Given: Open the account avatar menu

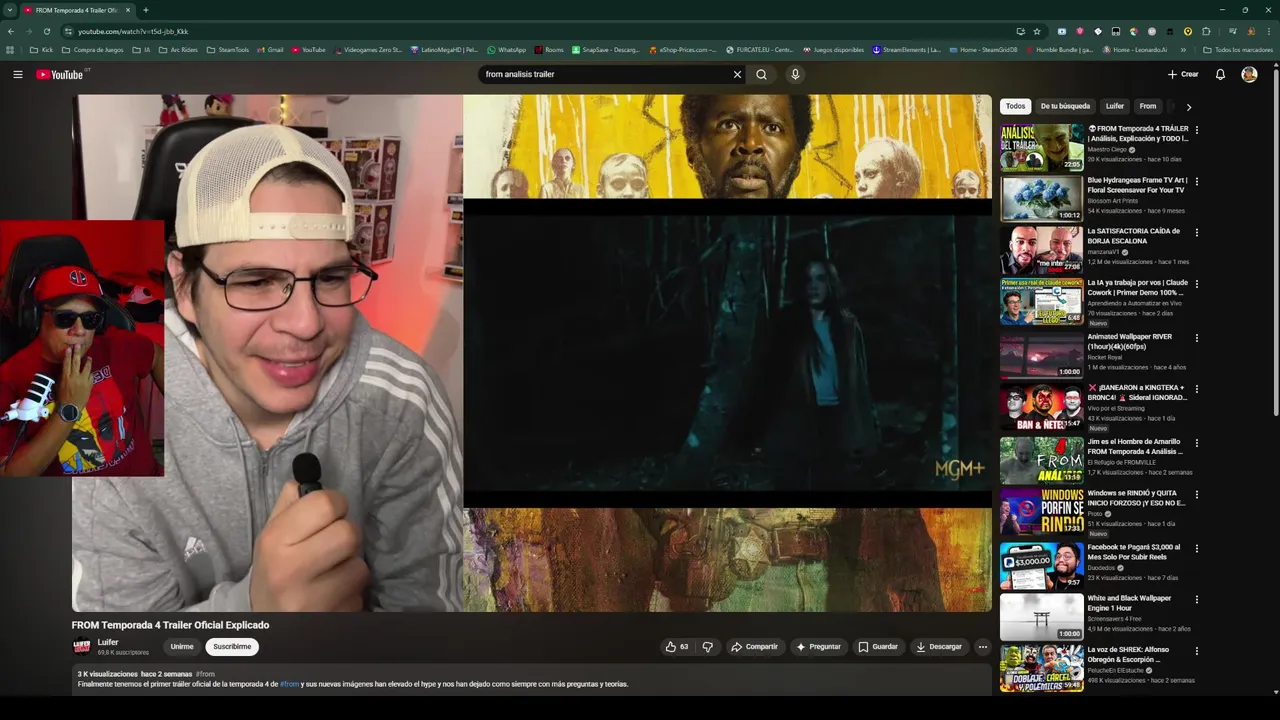Looking at the screenshot, I should (x=1249, y=74).
